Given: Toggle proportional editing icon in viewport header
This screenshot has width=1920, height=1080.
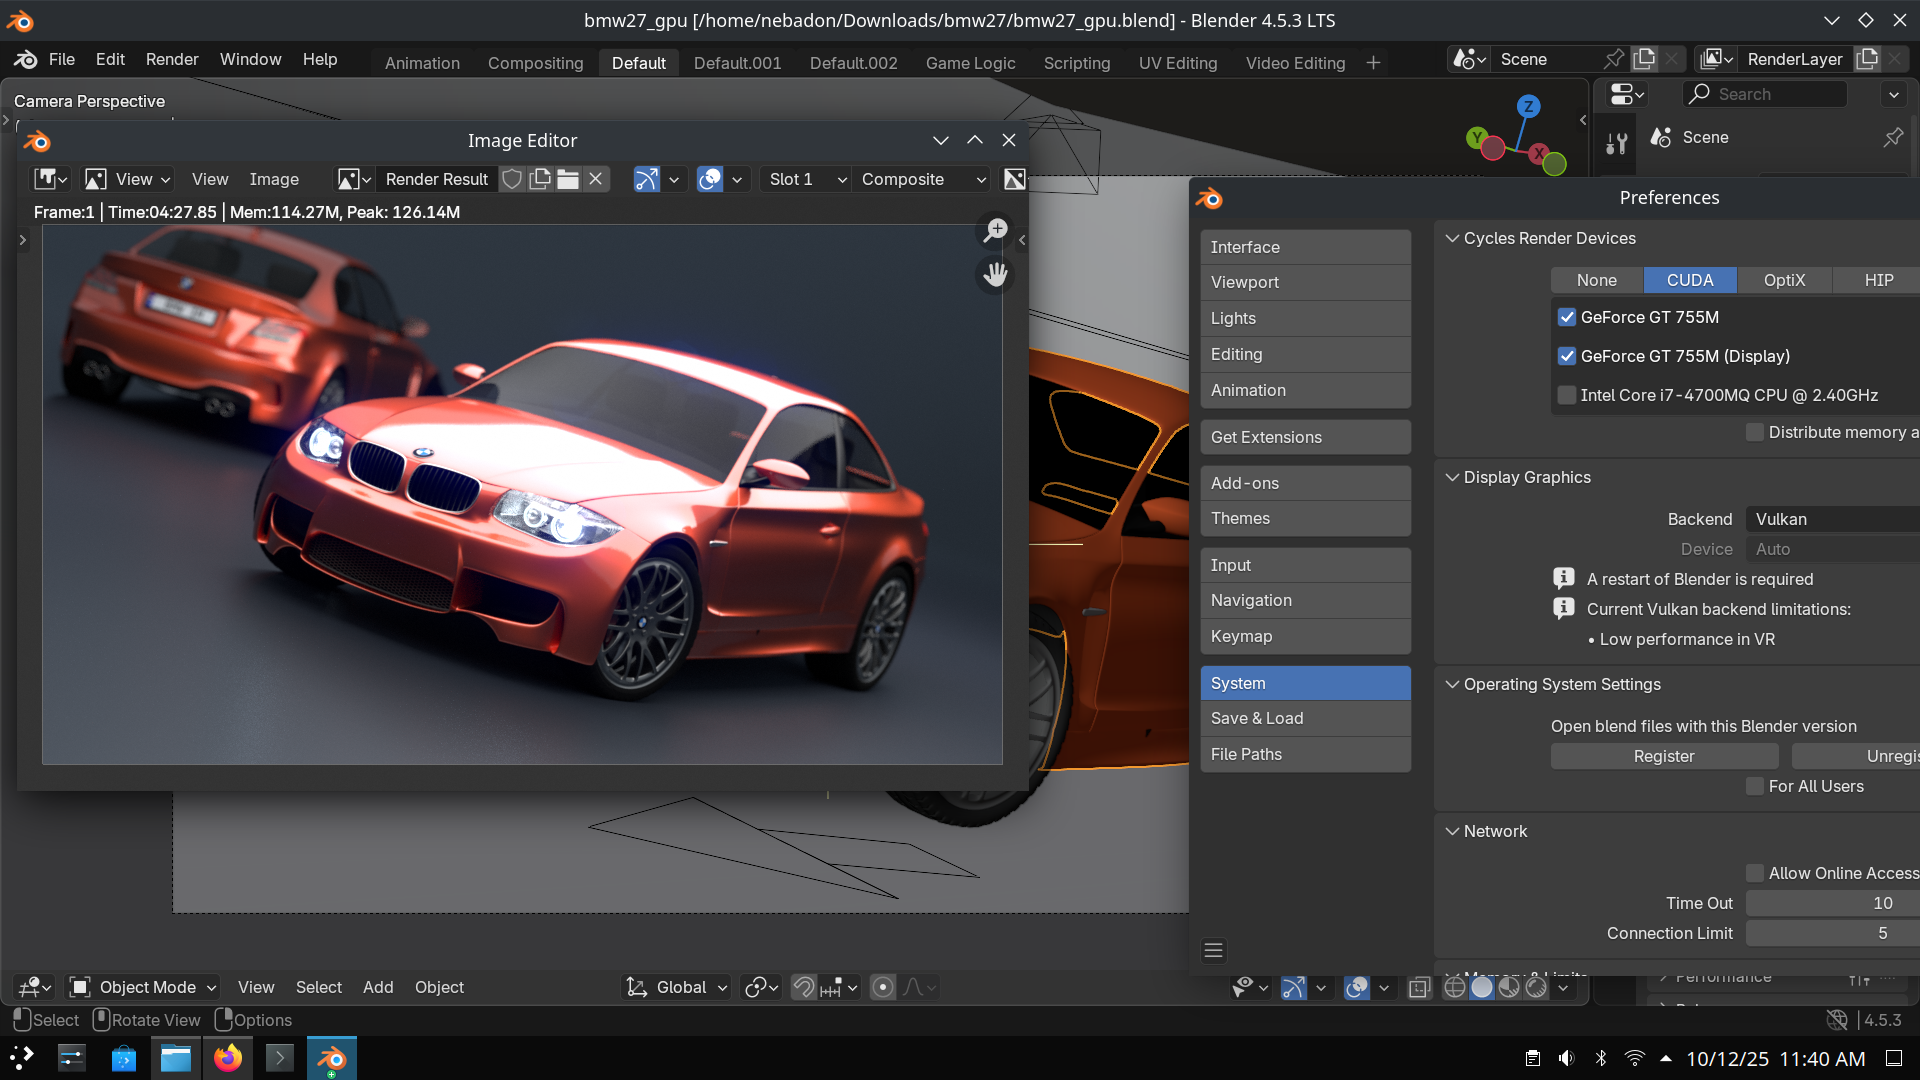Looking at the screenshot, I should (x=883, y=987).
